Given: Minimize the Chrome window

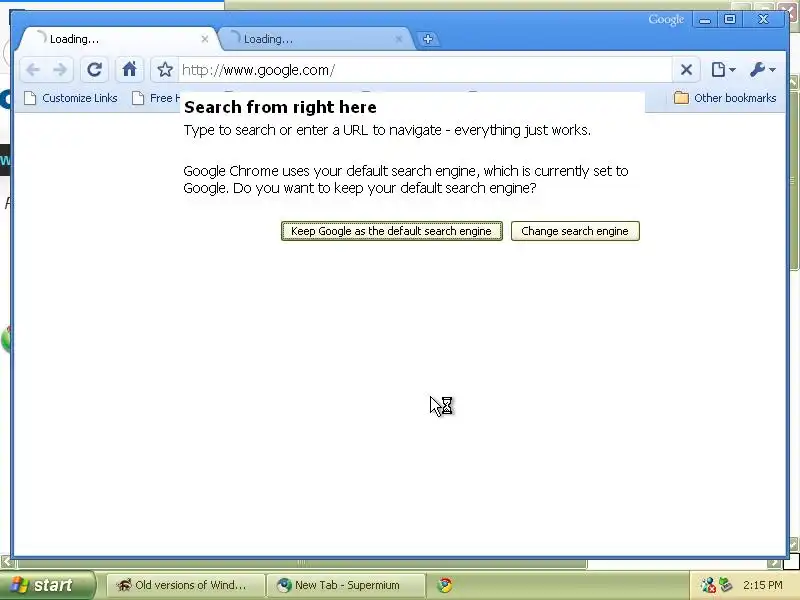Looking at the screenshot, I should [705, 20].
